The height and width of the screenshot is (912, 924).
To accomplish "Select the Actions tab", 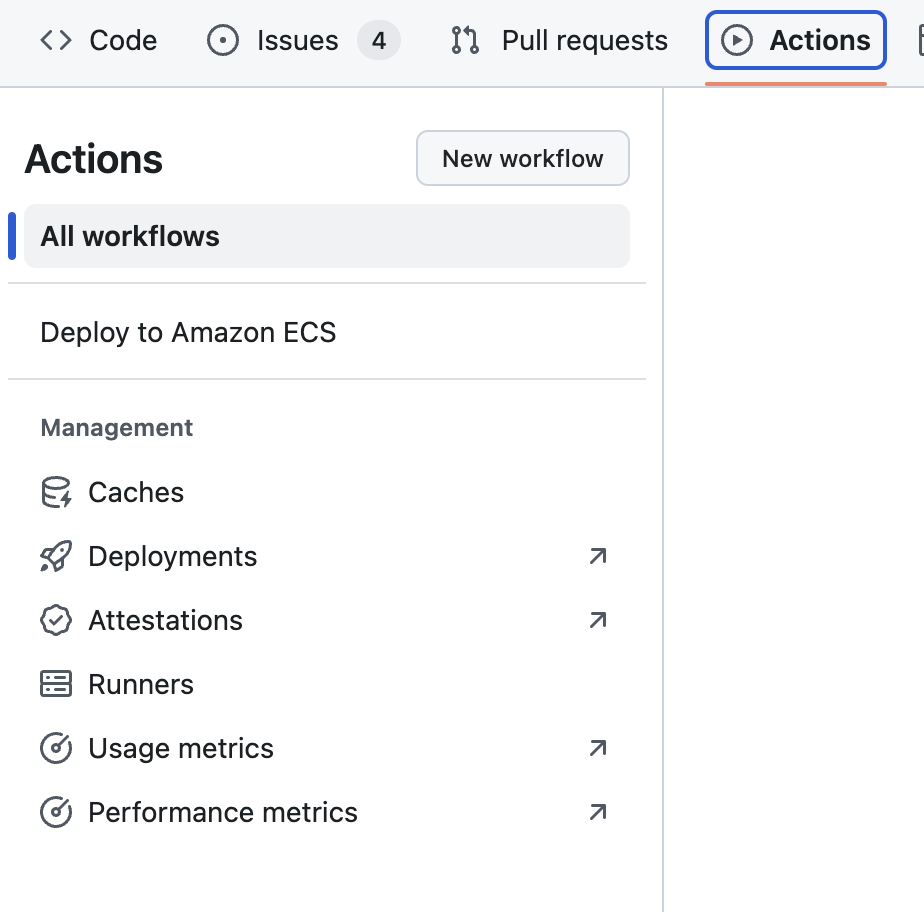I will [x=796, y=41].
